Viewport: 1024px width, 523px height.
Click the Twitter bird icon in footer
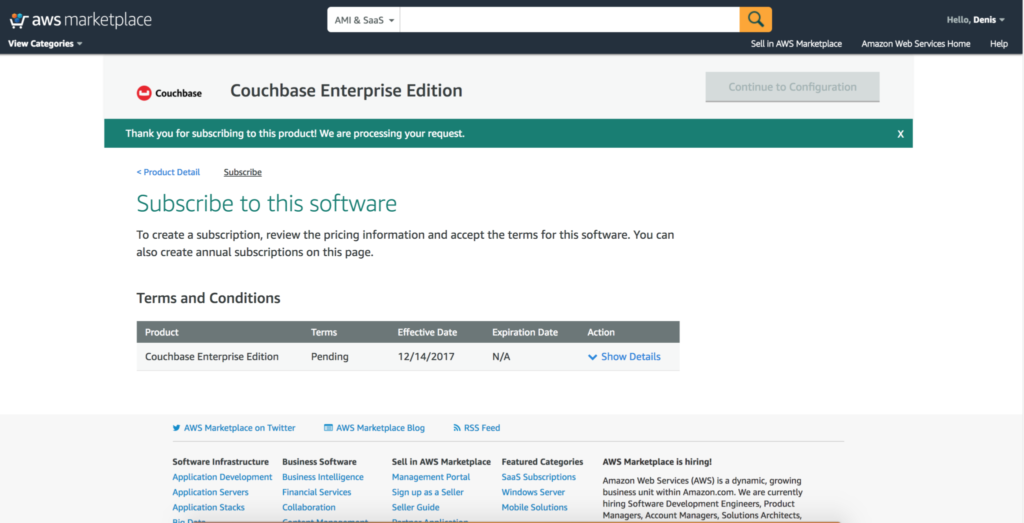[176, 428]
